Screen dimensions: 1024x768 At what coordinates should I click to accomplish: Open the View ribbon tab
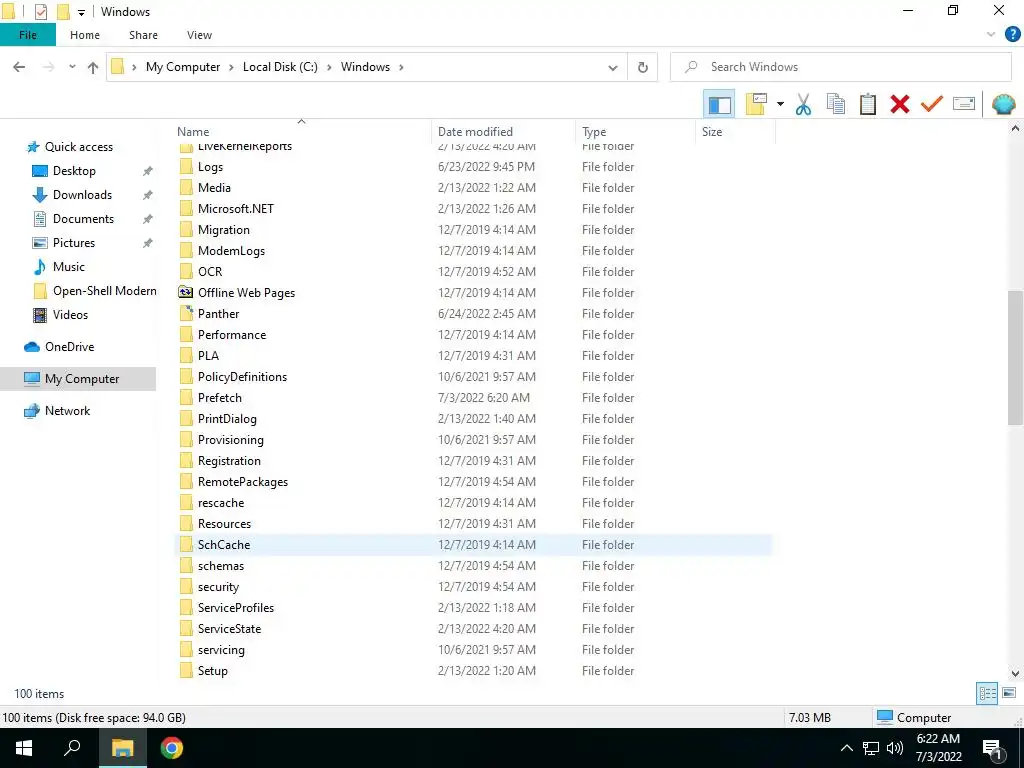pos(199,35)
